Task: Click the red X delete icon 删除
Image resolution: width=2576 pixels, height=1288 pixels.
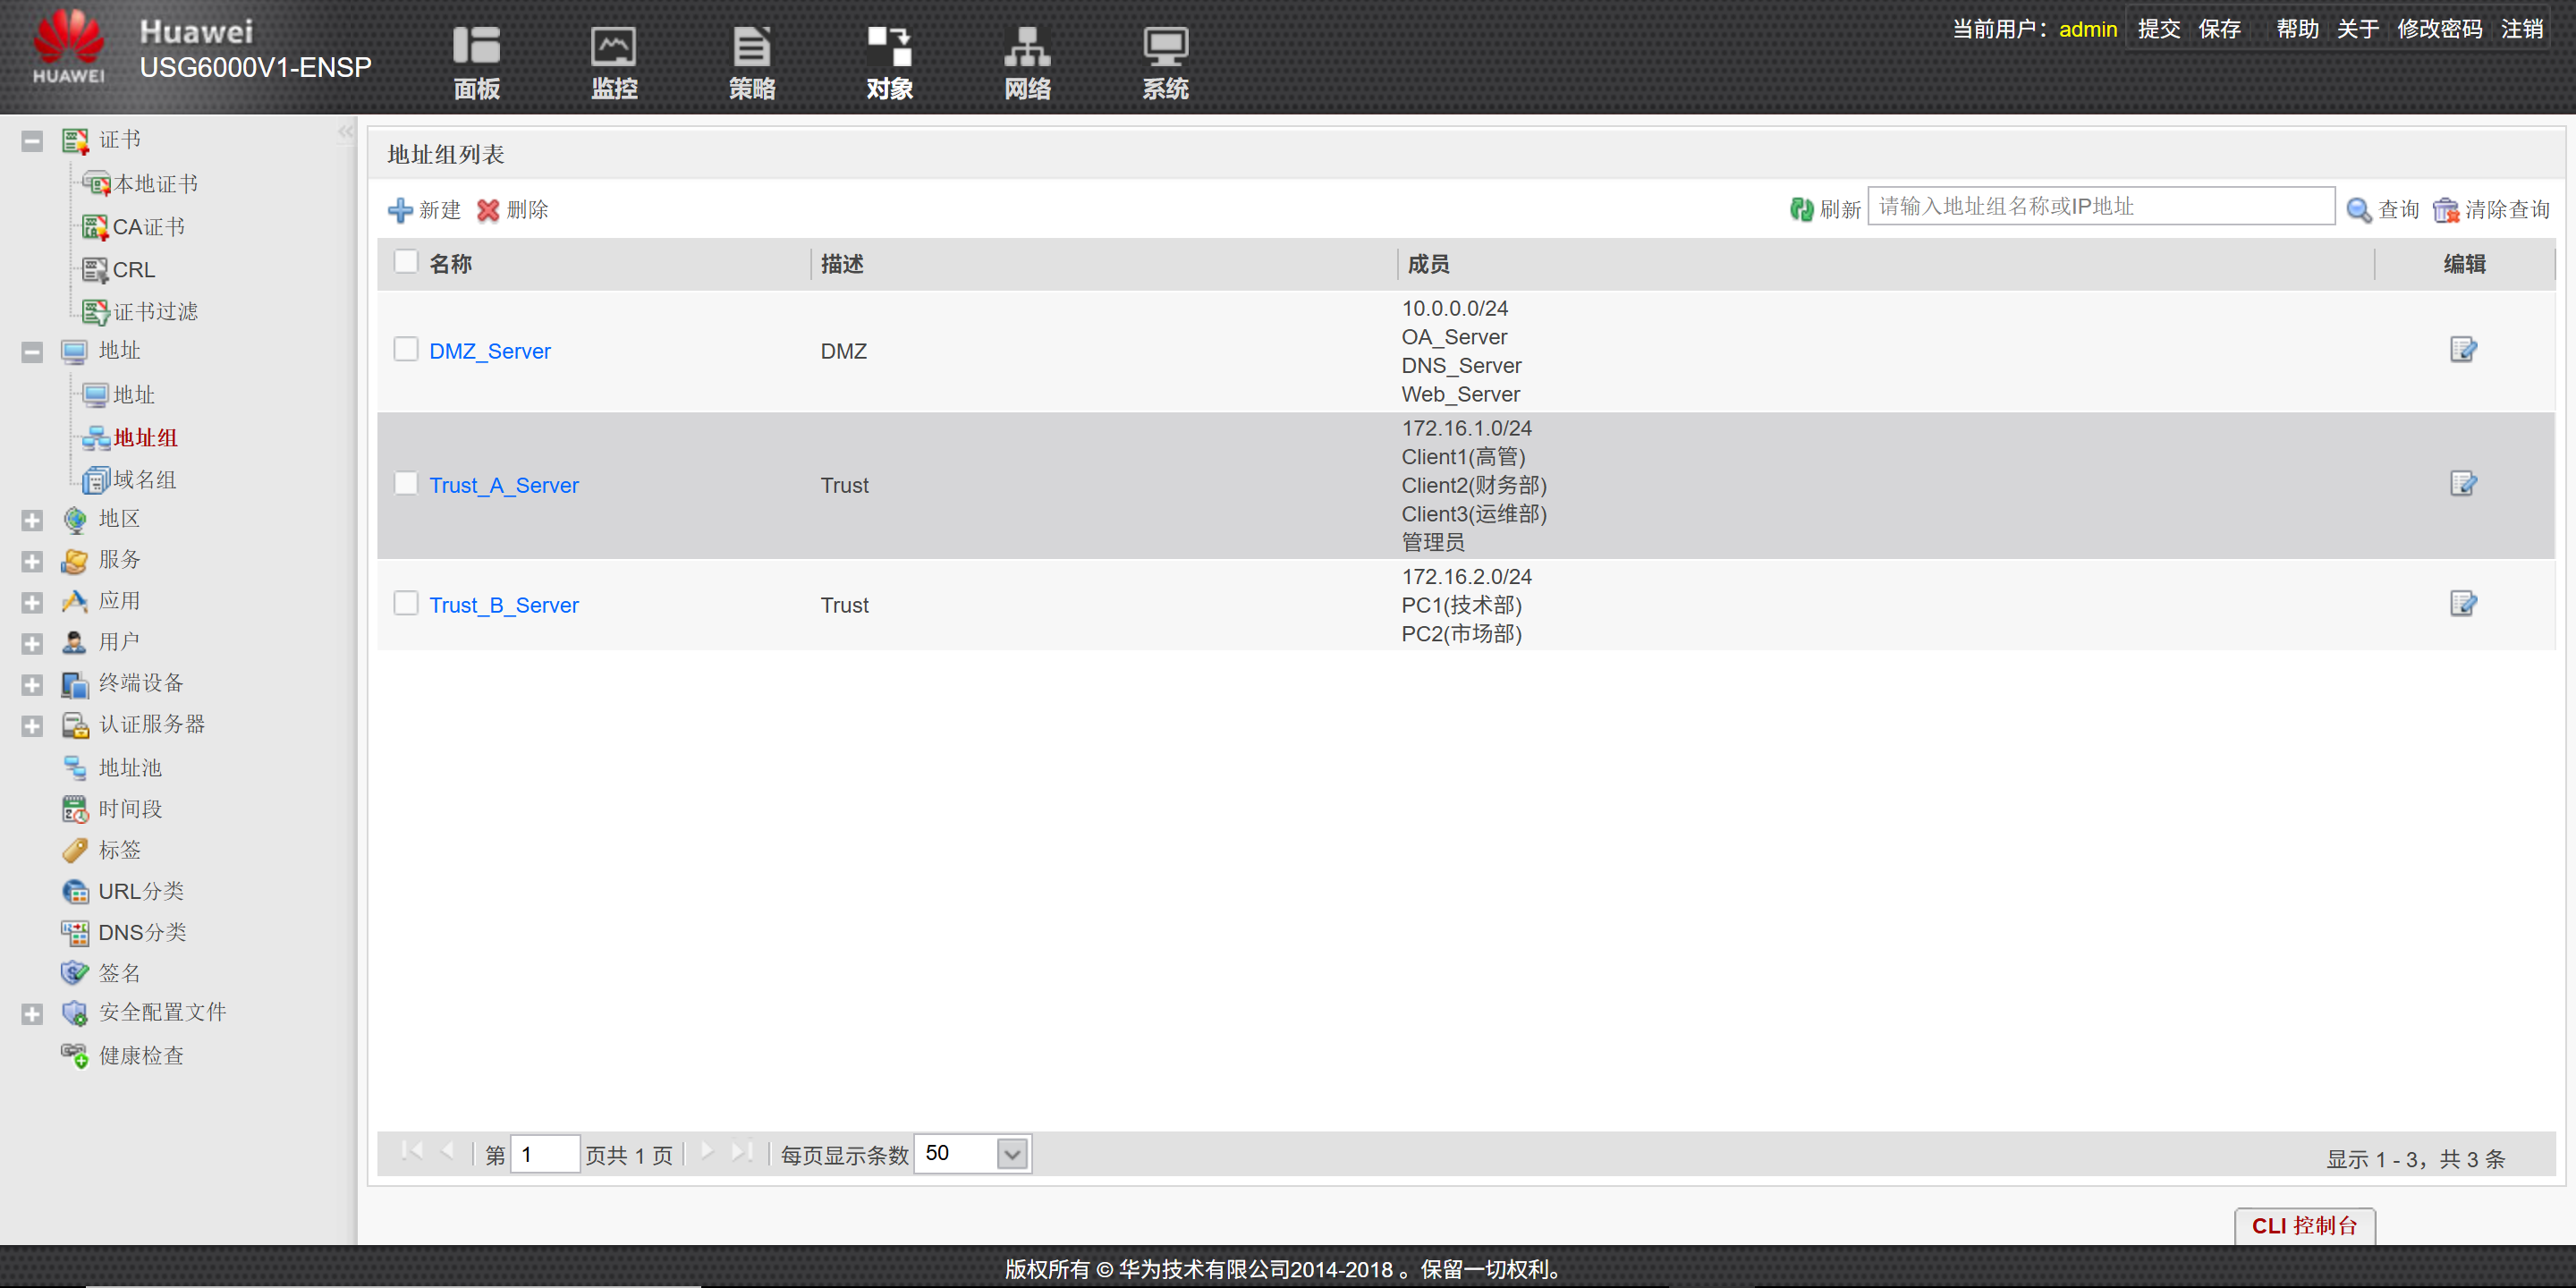Action: [488, 210]
